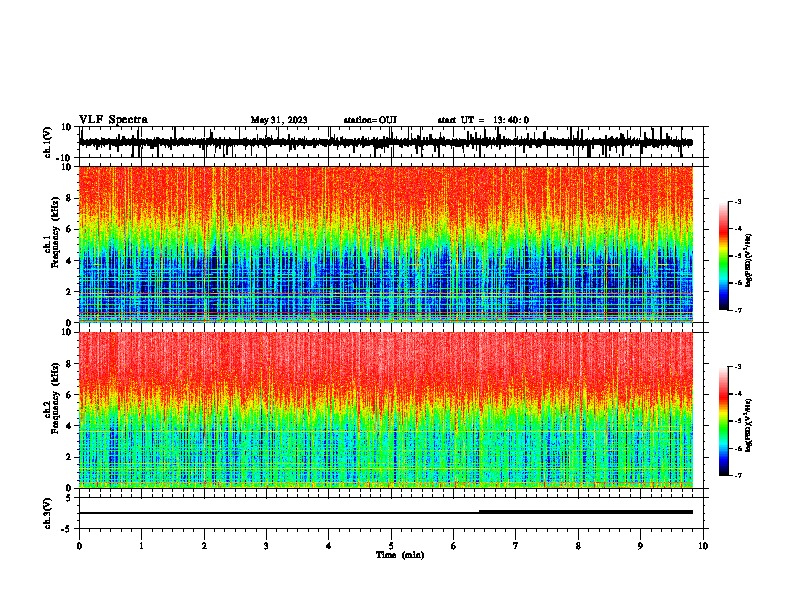
Task: Click time axis tick label "7"
Action: [516, 546]
